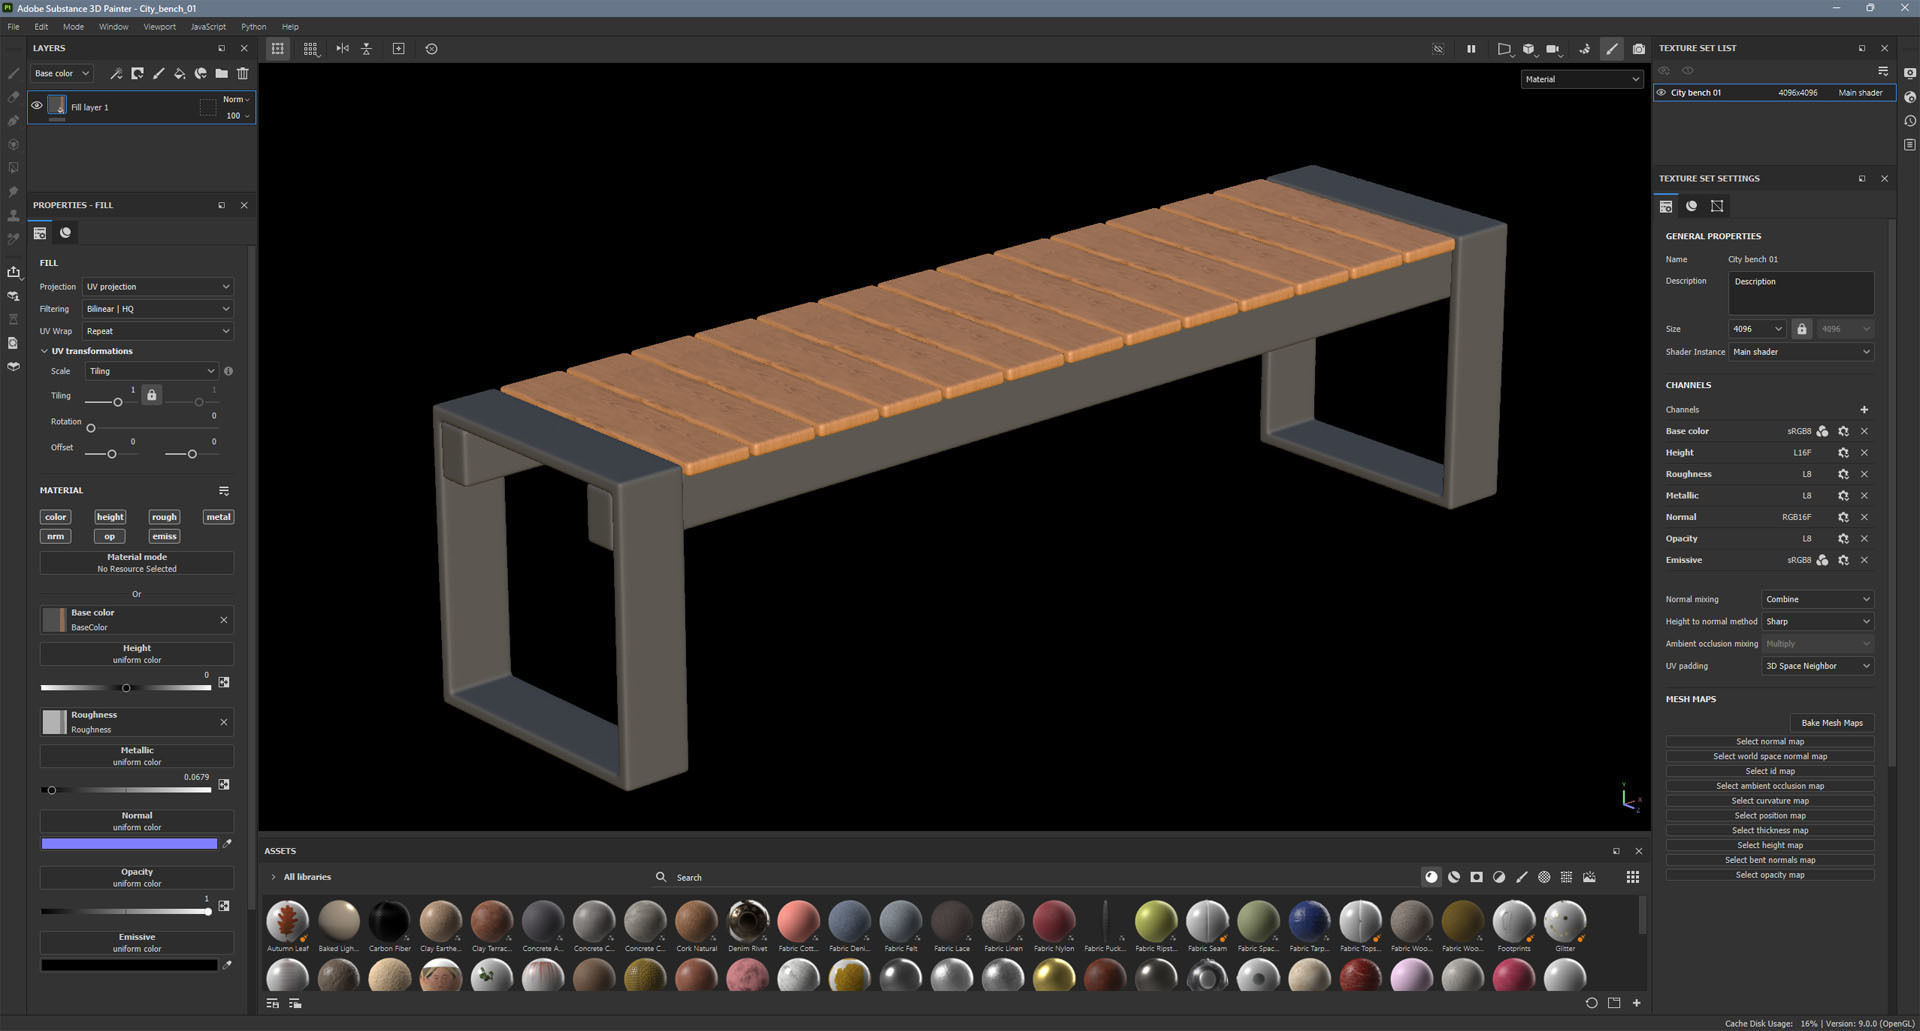Click eyedropper next to Normal color

click(x=227, y=844)
